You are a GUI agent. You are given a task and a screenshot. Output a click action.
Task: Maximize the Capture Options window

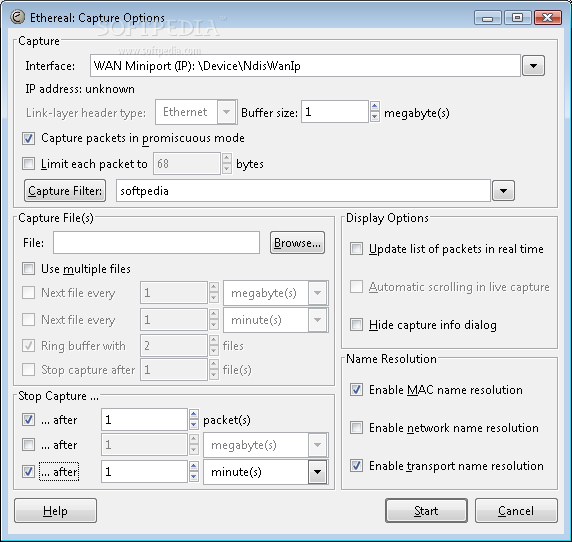[517, 18]
